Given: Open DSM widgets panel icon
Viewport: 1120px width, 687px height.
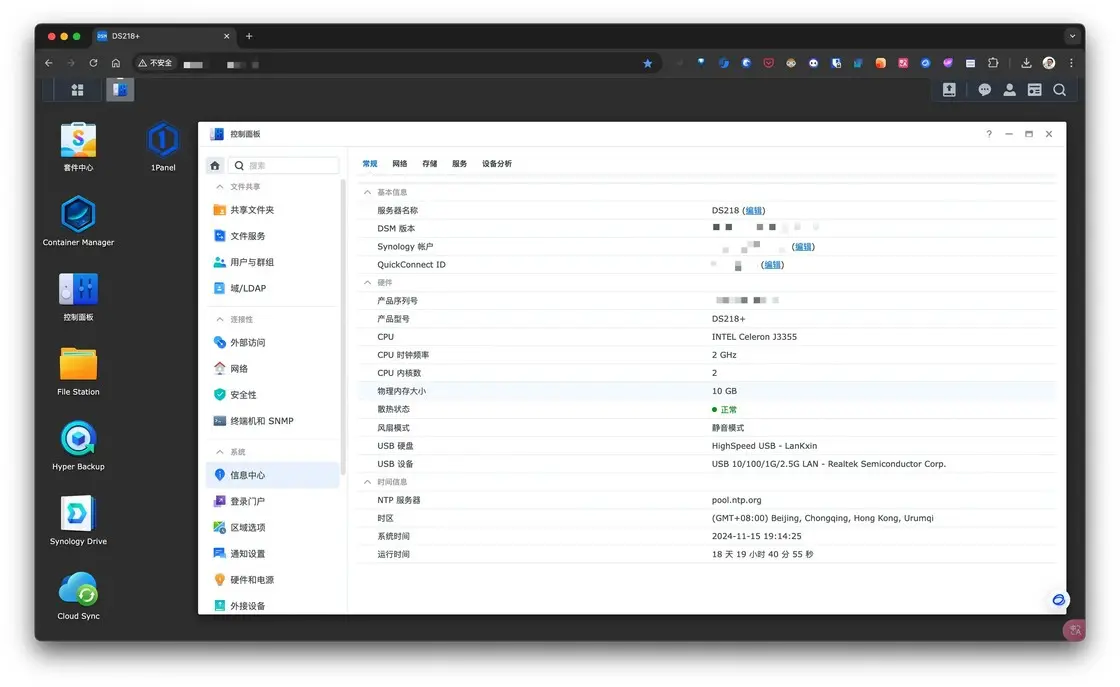Looking at the screenshot, I should 1034,90.
